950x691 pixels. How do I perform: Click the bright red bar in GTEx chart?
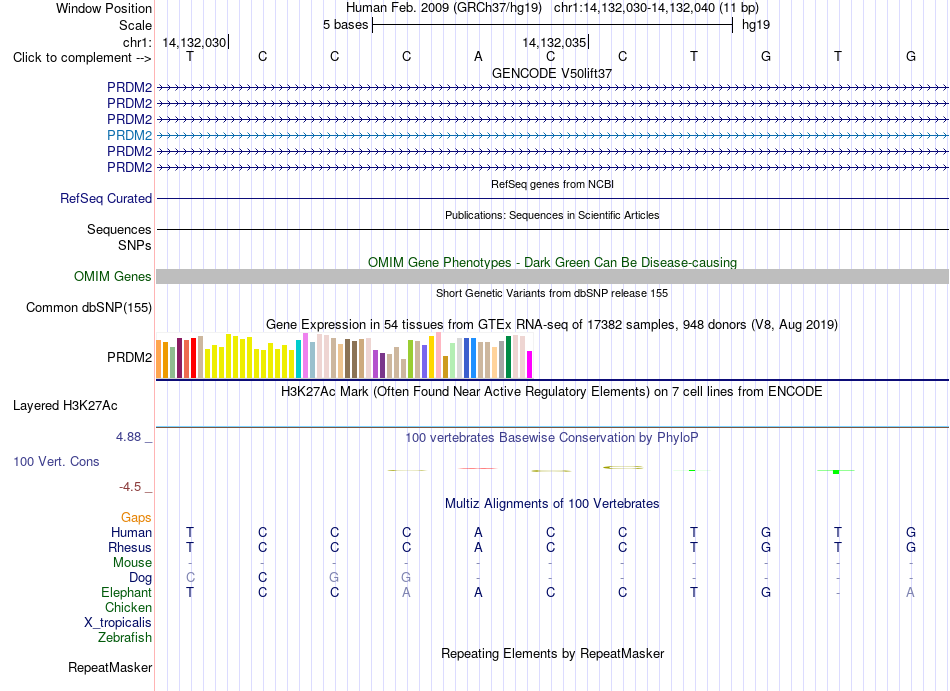point(193,358)
